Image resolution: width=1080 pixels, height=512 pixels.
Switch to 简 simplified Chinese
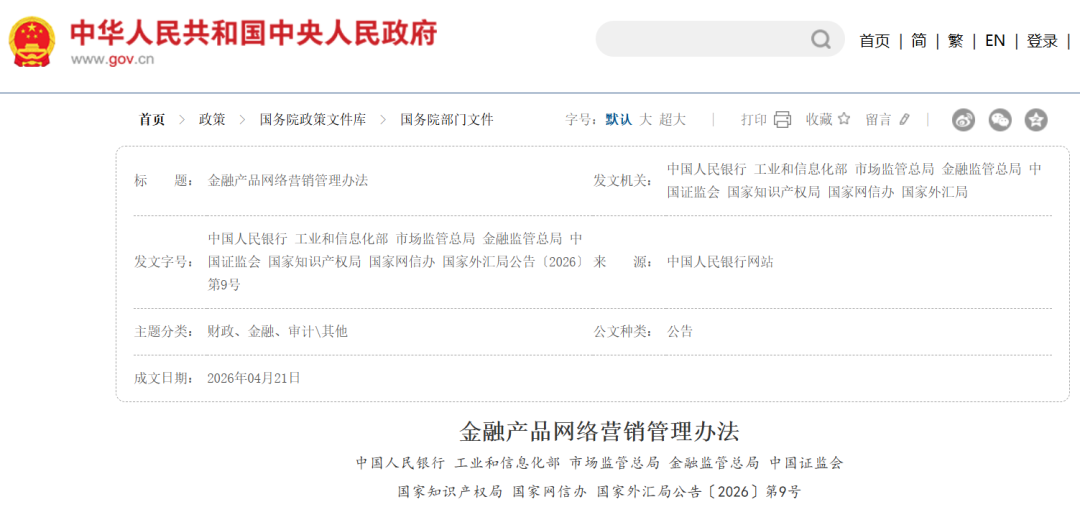coord(919,41)
